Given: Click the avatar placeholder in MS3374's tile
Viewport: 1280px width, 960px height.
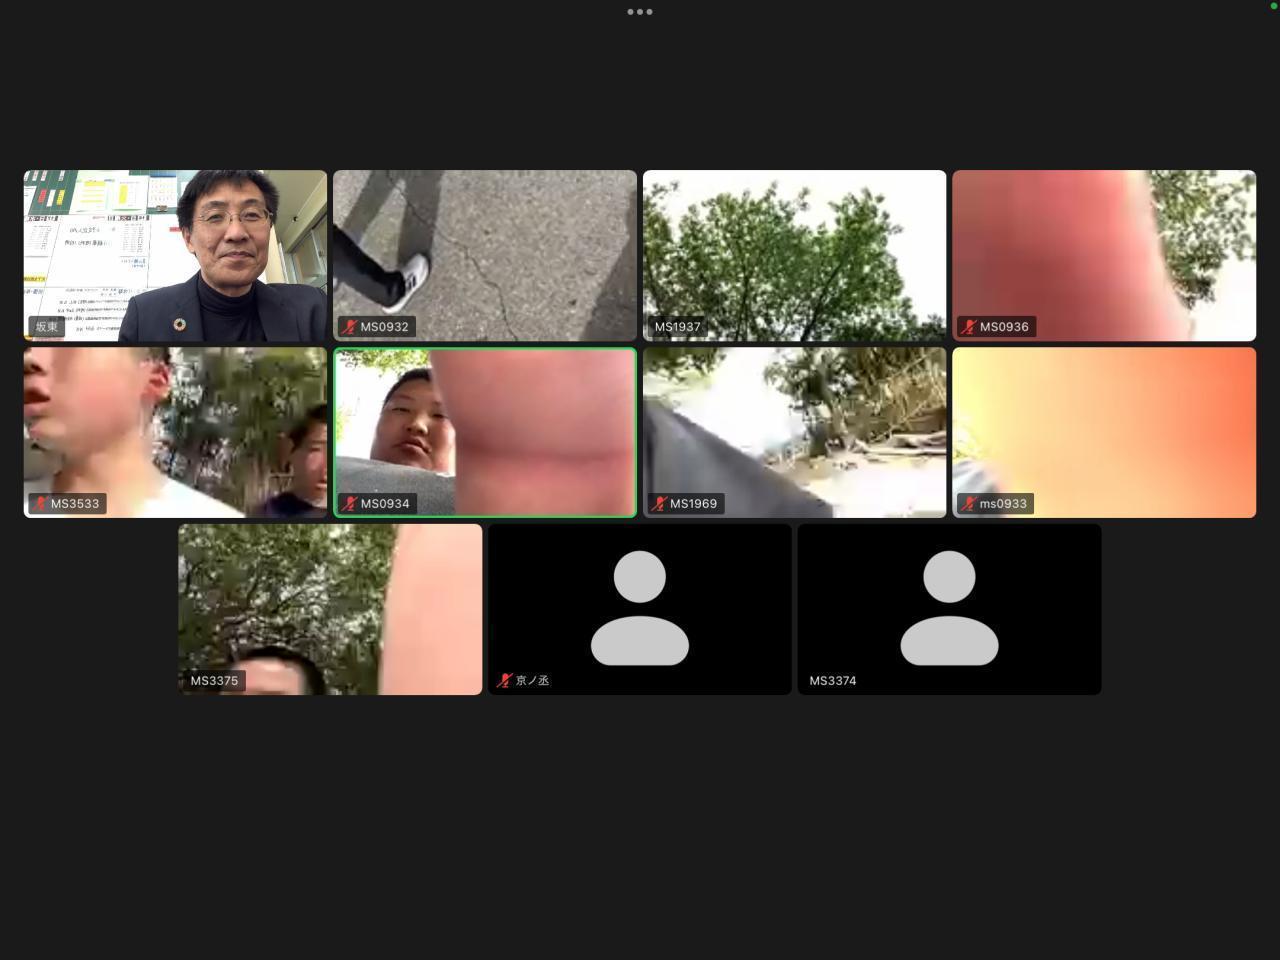Looking at the screenshot, I should (949, 608).
